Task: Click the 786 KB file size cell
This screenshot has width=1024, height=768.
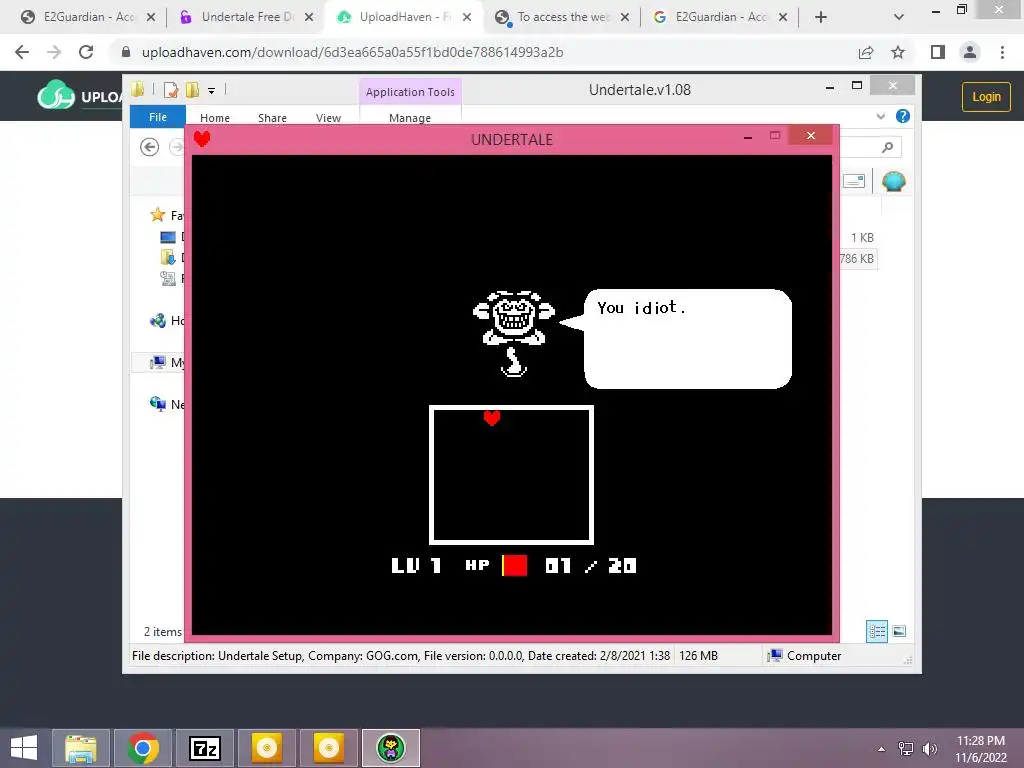Action: coord(857,259)
